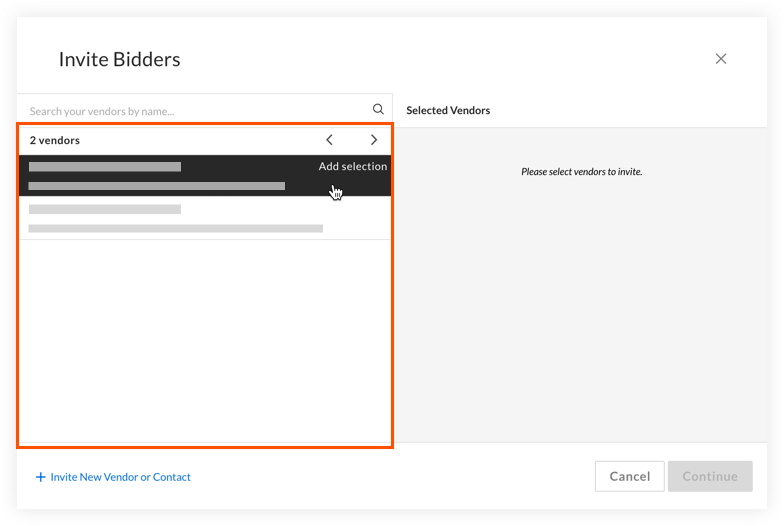
Task: Close the Invite Bidders dialog
Action: (720, 58)
